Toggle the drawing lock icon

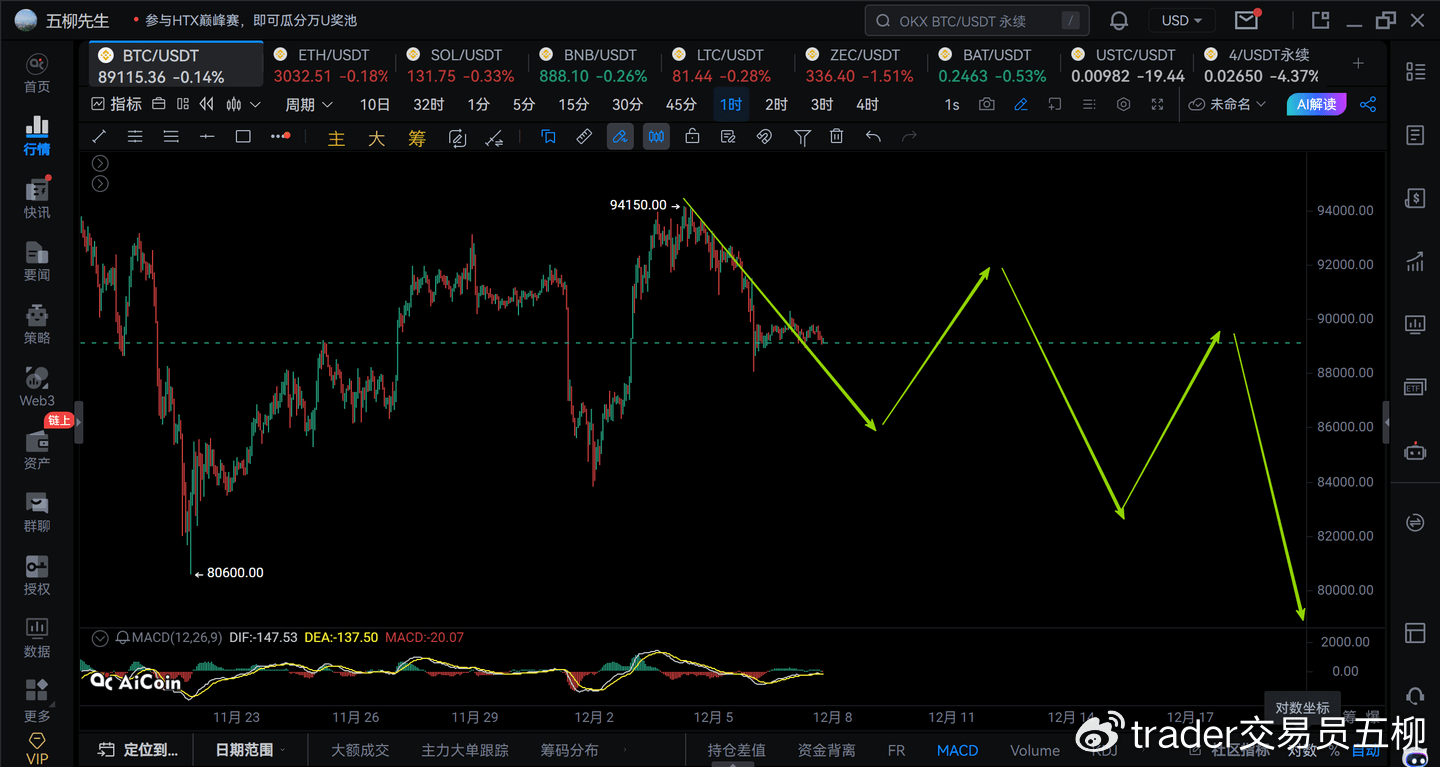tap(692, 137)
